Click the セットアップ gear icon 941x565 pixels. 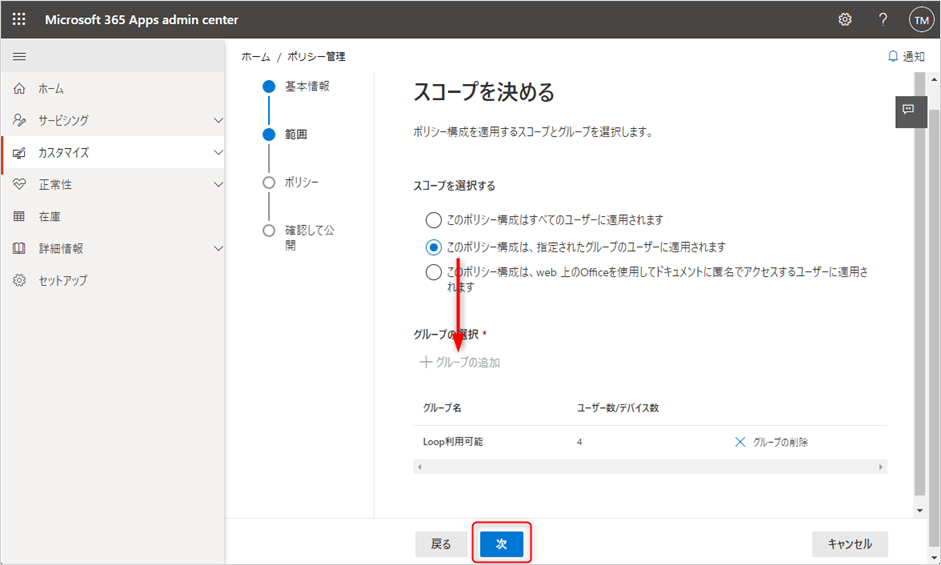point(19,280)
